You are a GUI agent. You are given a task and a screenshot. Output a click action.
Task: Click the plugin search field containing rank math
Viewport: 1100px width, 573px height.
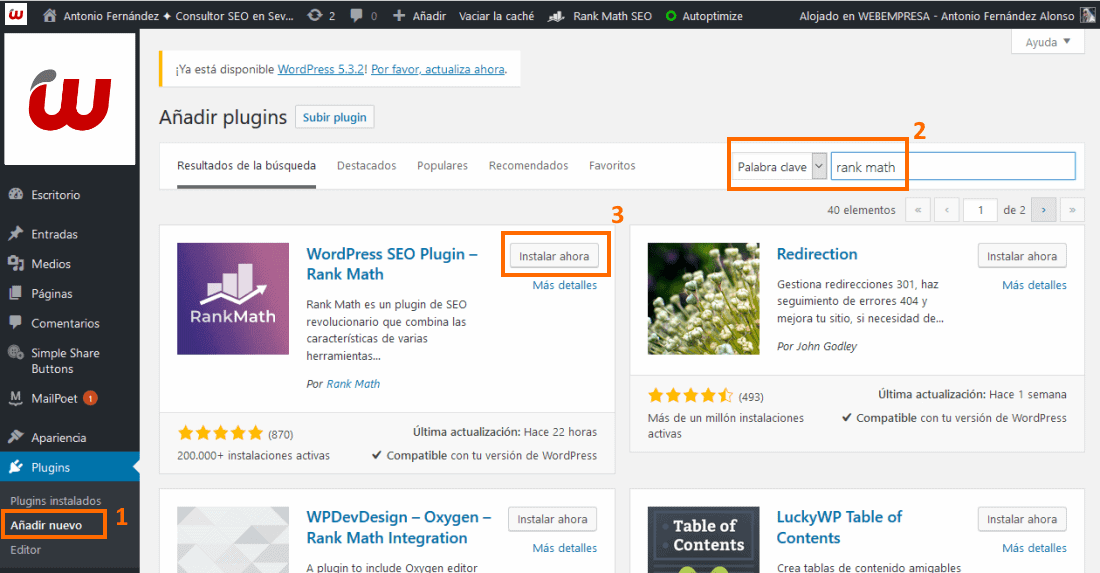point(953,167)
